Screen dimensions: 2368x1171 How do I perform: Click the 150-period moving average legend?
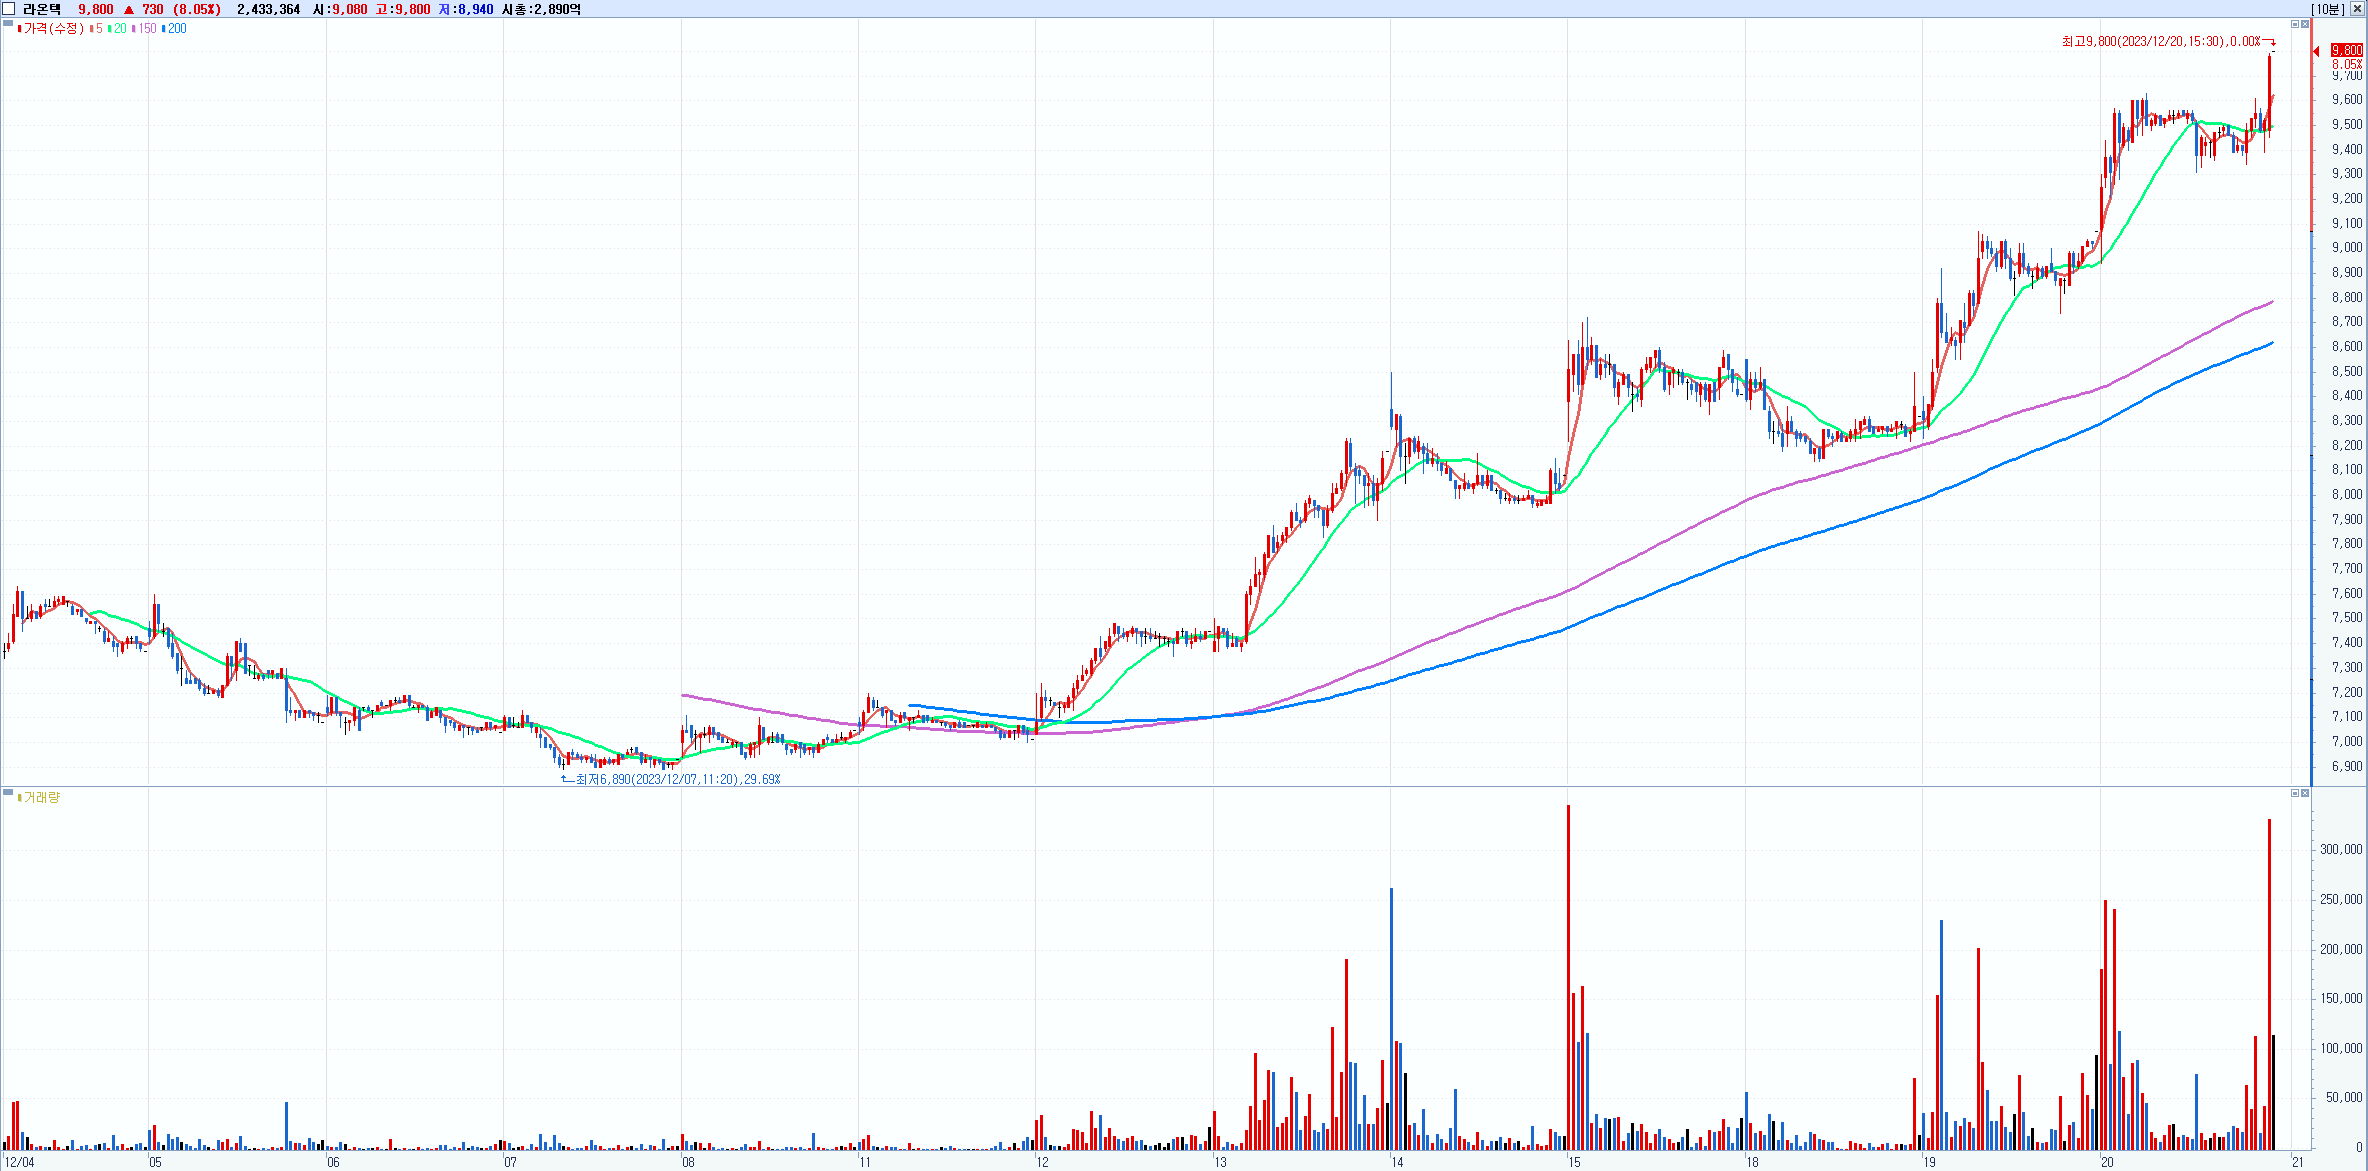(146, 29)
